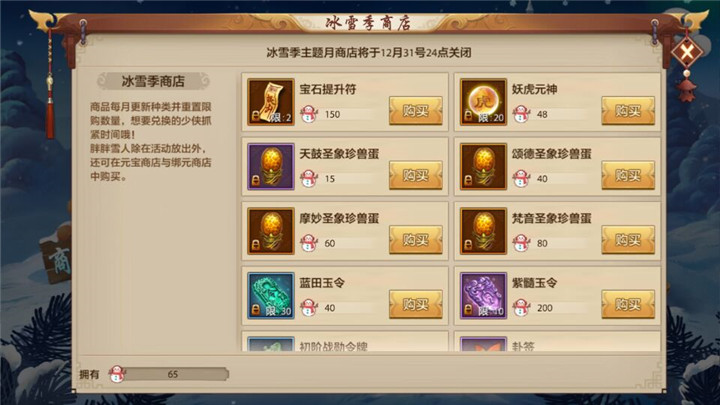Click the 颂德圣象珍兽蛋 egg icon
This screenshot has height=405, width=720.
tap(483, 166)
